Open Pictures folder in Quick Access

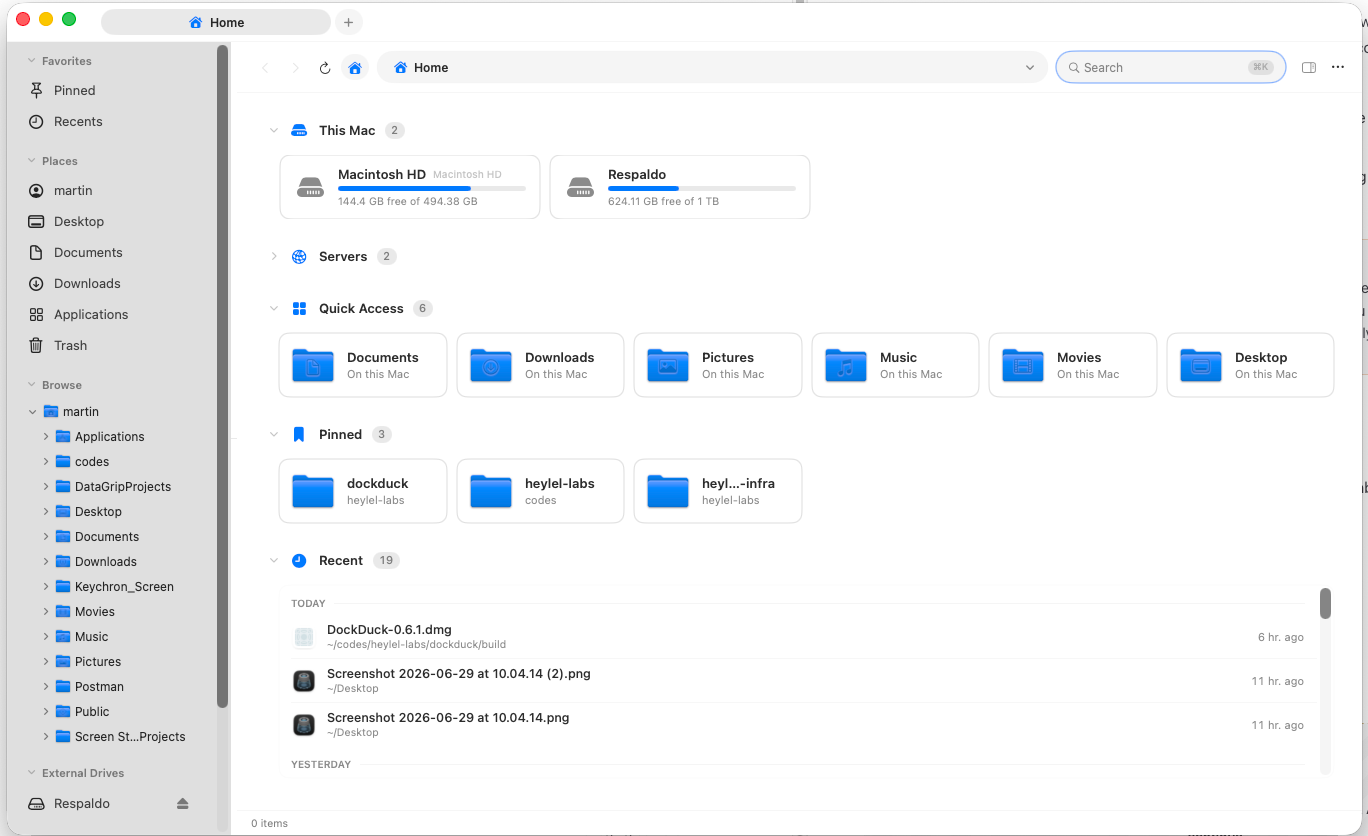tap(718, 365)
